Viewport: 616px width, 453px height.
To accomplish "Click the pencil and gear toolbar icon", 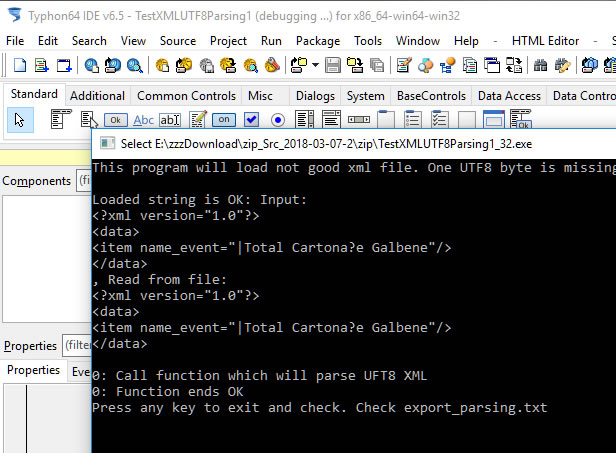I will pyautogui.click(x=562, y=65).
